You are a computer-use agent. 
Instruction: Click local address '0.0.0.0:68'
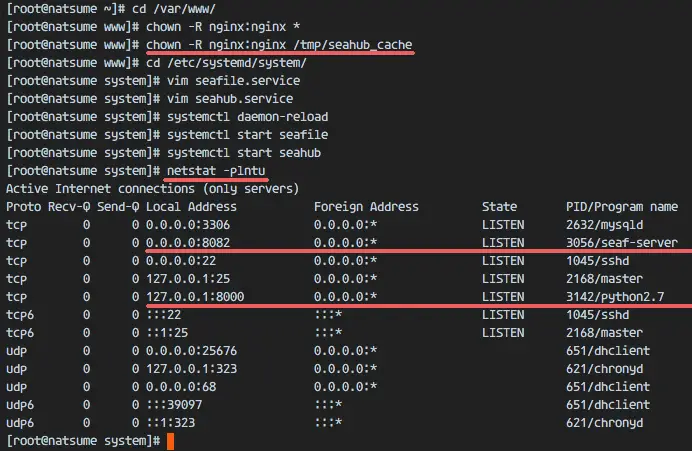tap(181, 387)
